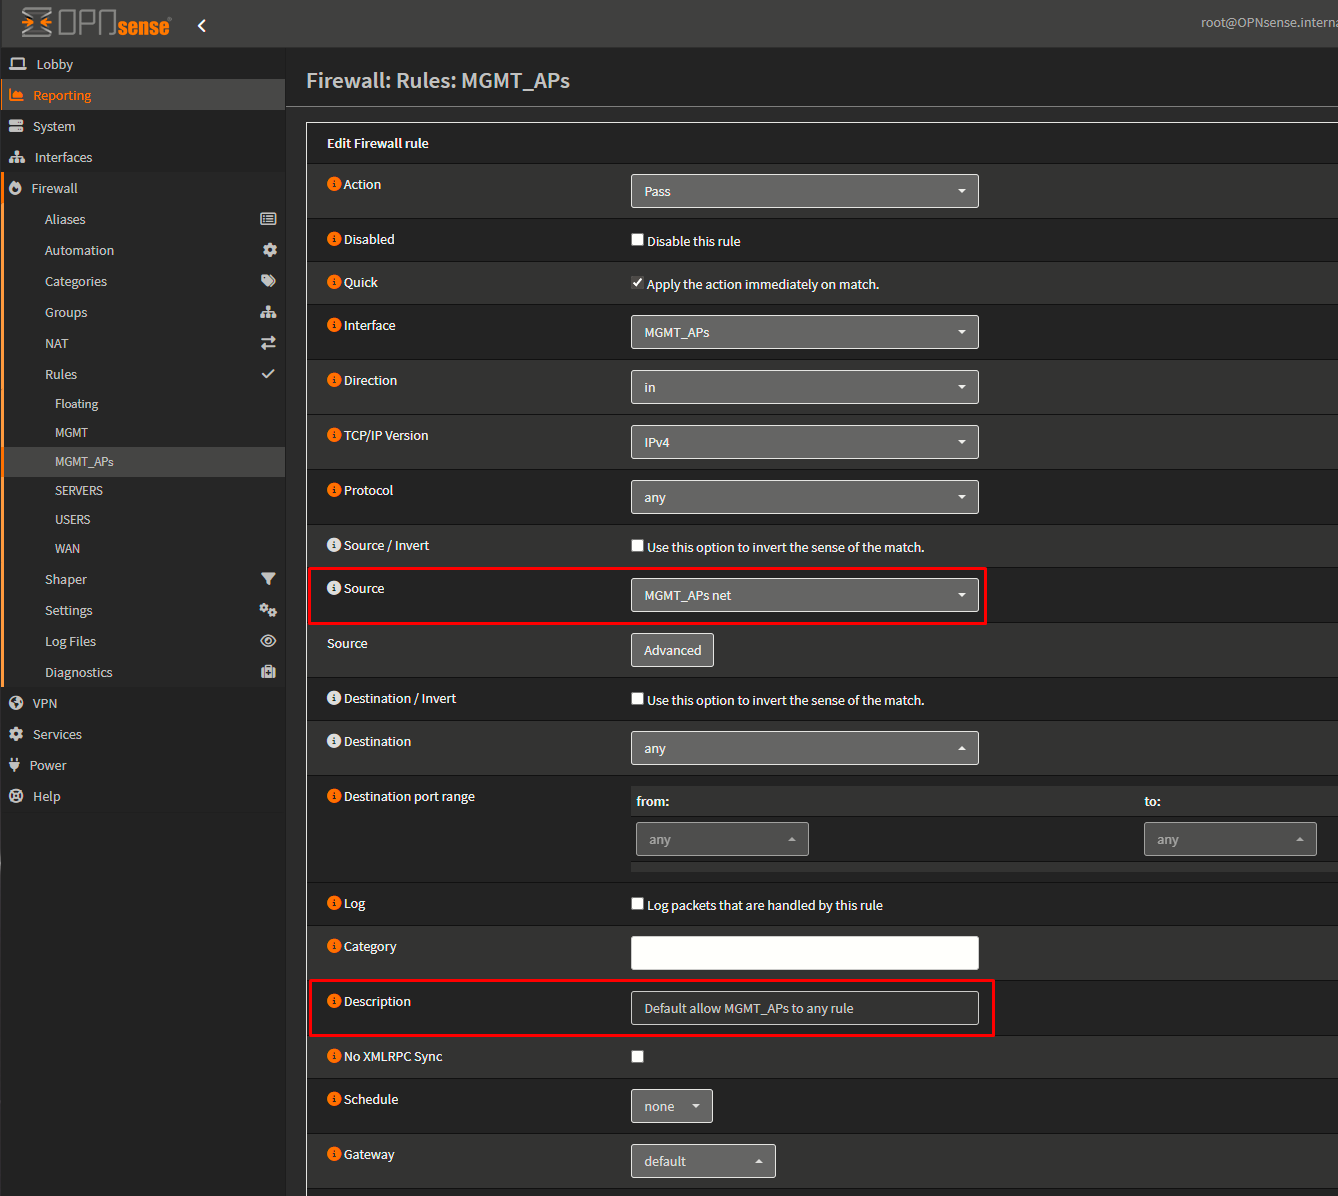Viewport: 1338px width, 1196px height.
Task: Show help info icon for Description
Action: pyautogui.click(x=334, y=1001)
